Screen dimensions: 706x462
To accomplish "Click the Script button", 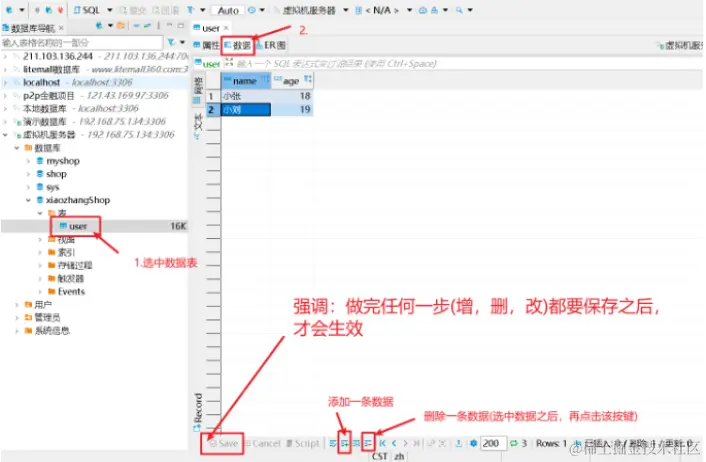I will coord(303,443).
